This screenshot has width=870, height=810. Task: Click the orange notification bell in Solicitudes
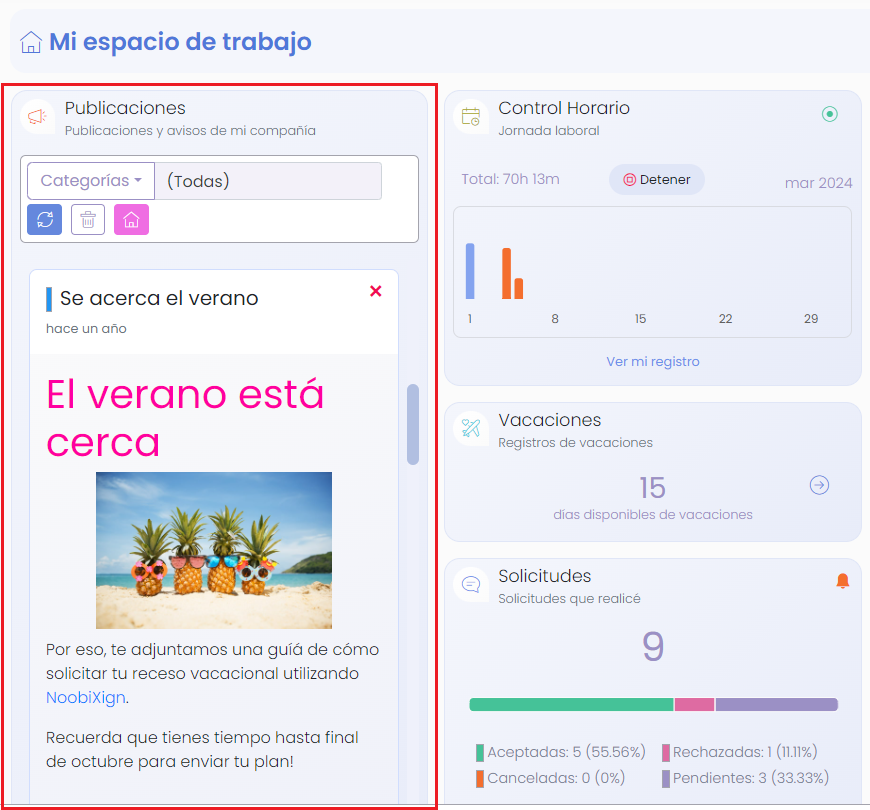(x=842, y=581)
